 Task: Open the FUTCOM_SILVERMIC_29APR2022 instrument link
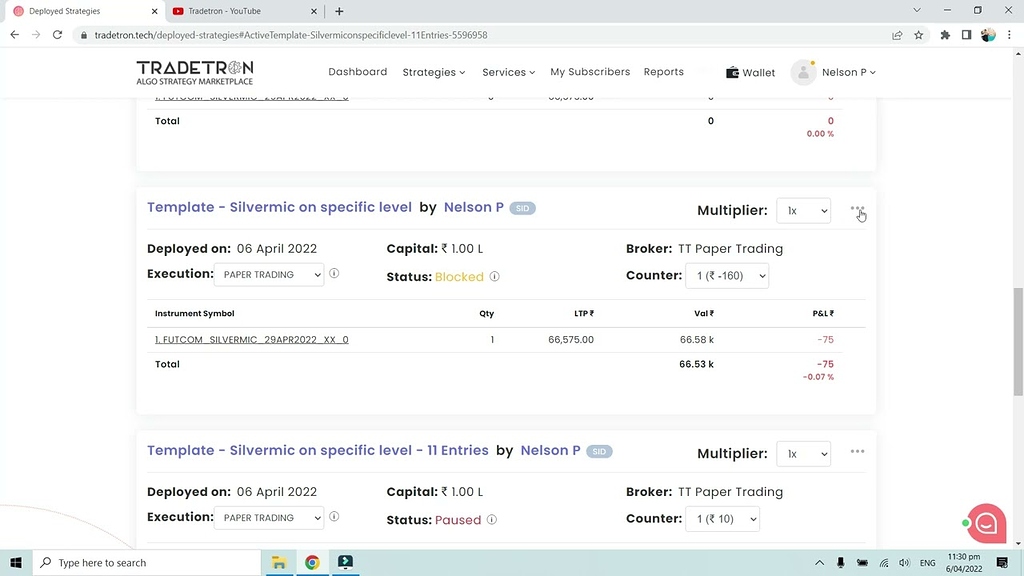251,339
